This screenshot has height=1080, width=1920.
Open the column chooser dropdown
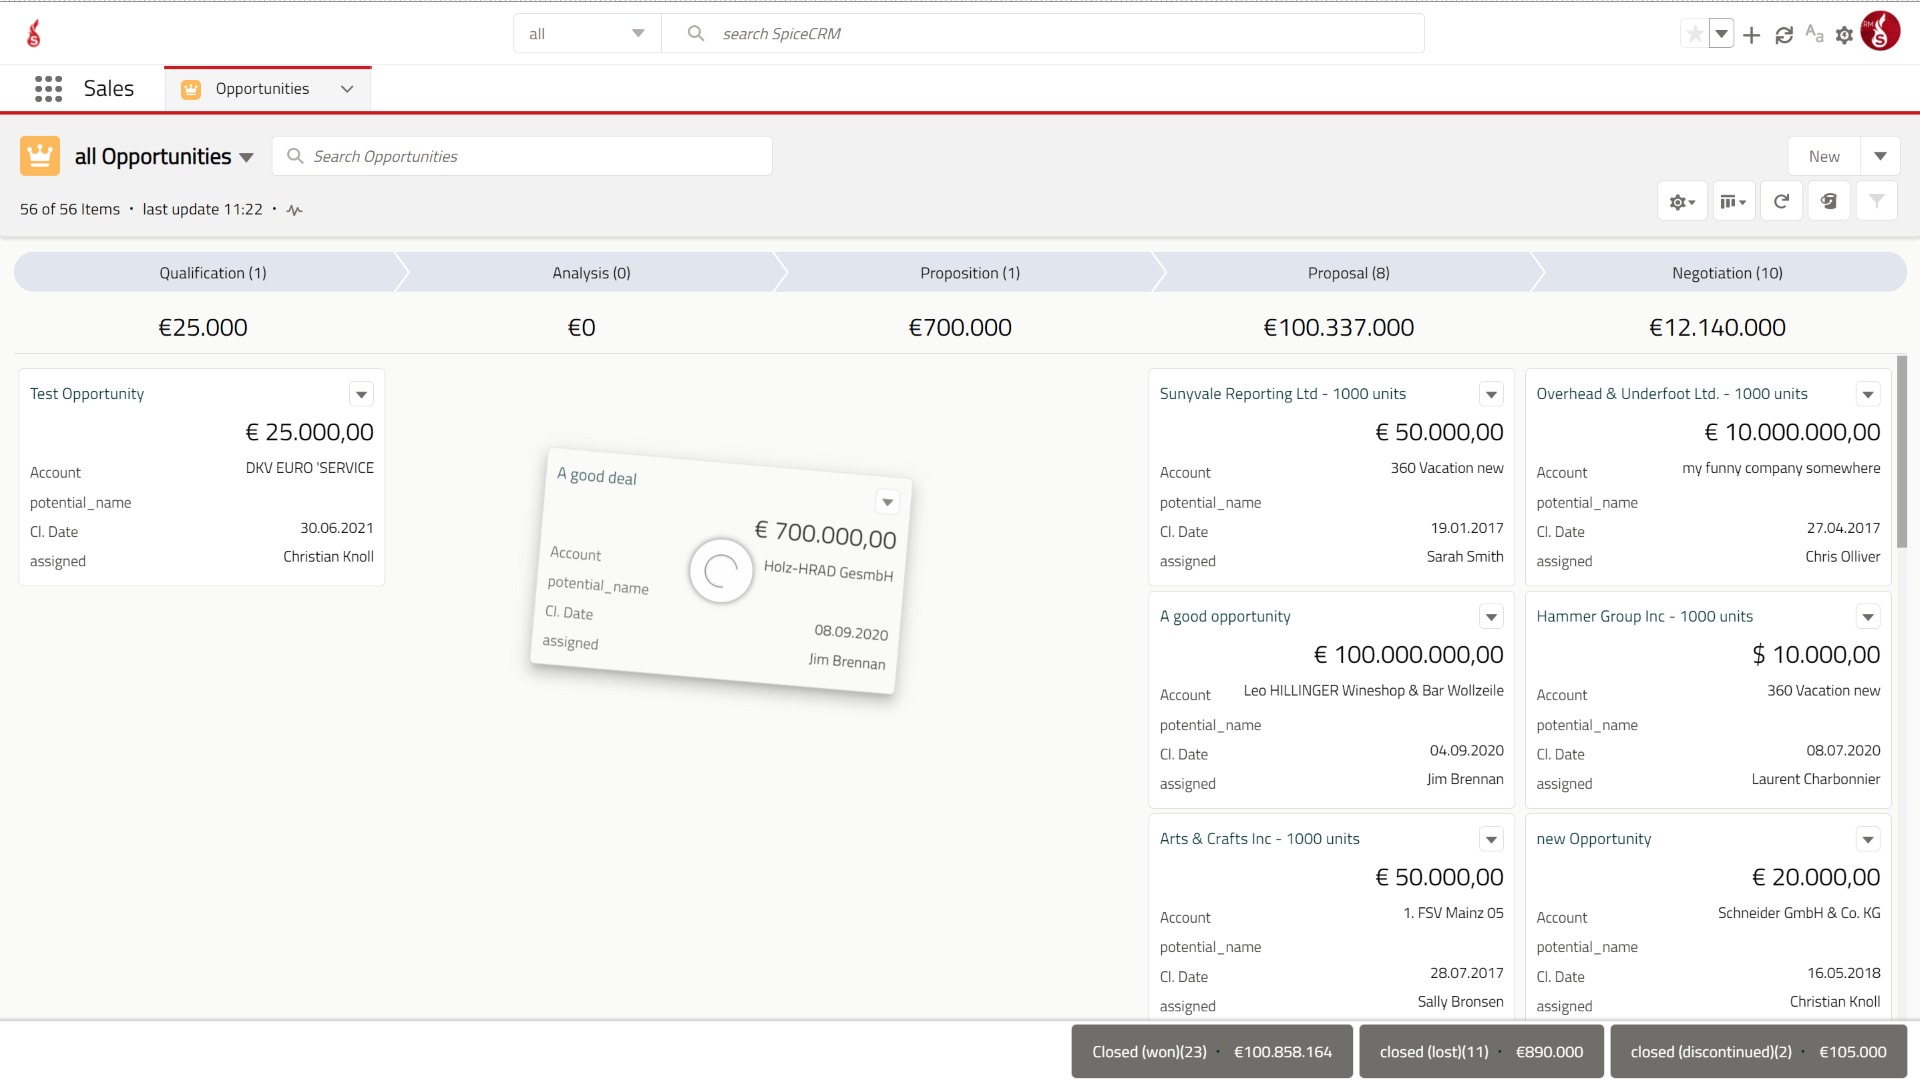[x=1733, y=201]
